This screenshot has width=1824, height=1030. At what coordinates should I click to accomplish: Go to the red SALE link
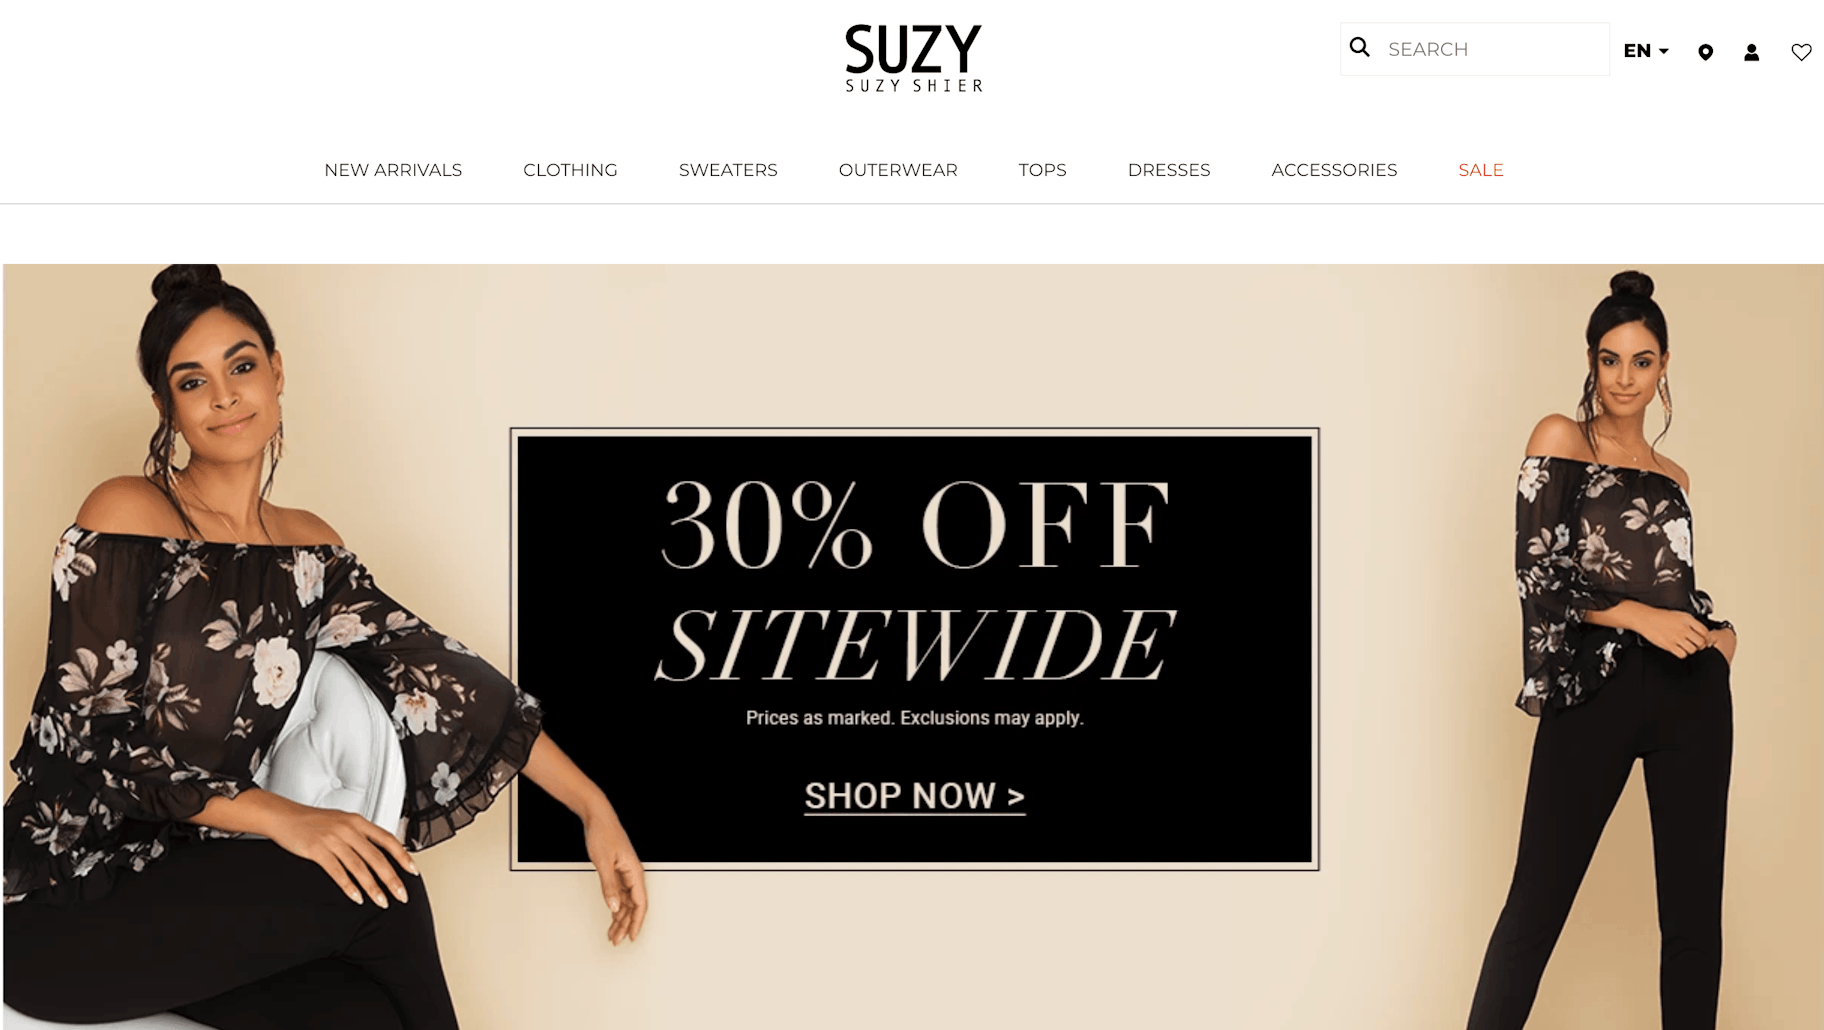pyautogui.click(x=1481, y=170)
